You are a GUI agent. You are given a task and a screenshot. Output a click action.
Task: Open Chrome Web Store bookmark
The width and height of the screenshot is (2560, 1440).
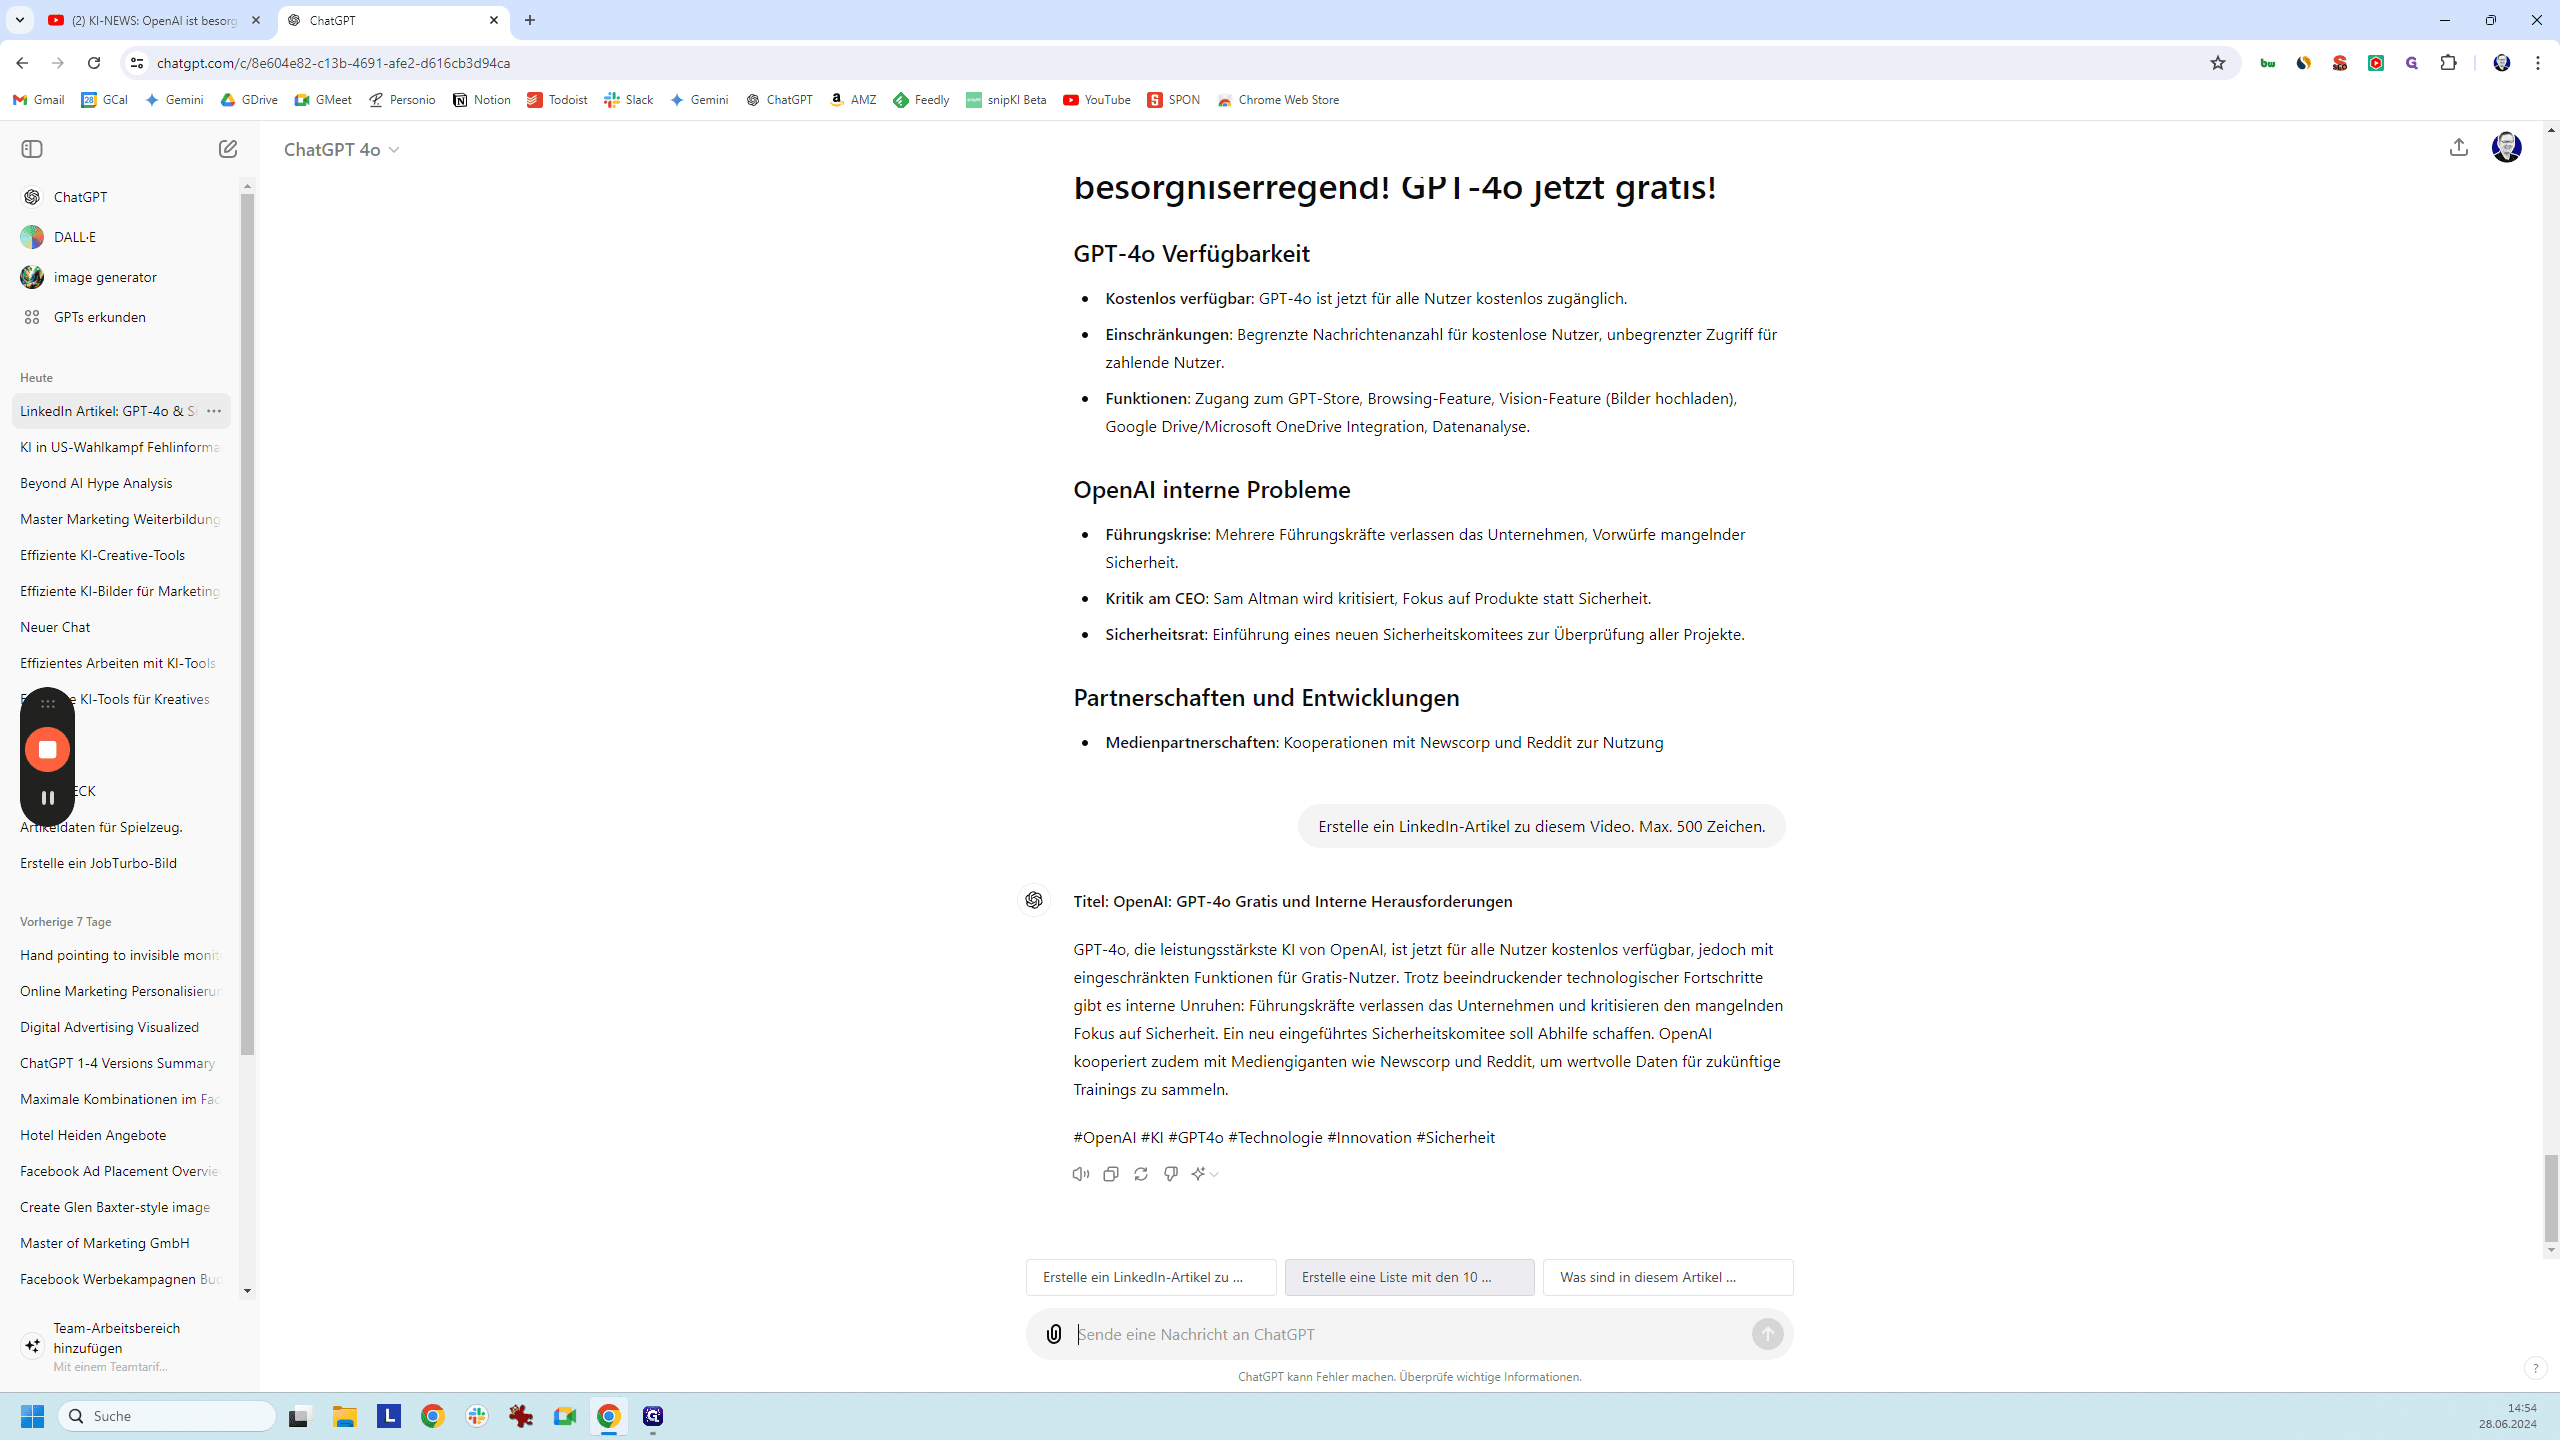(1278, 100)
